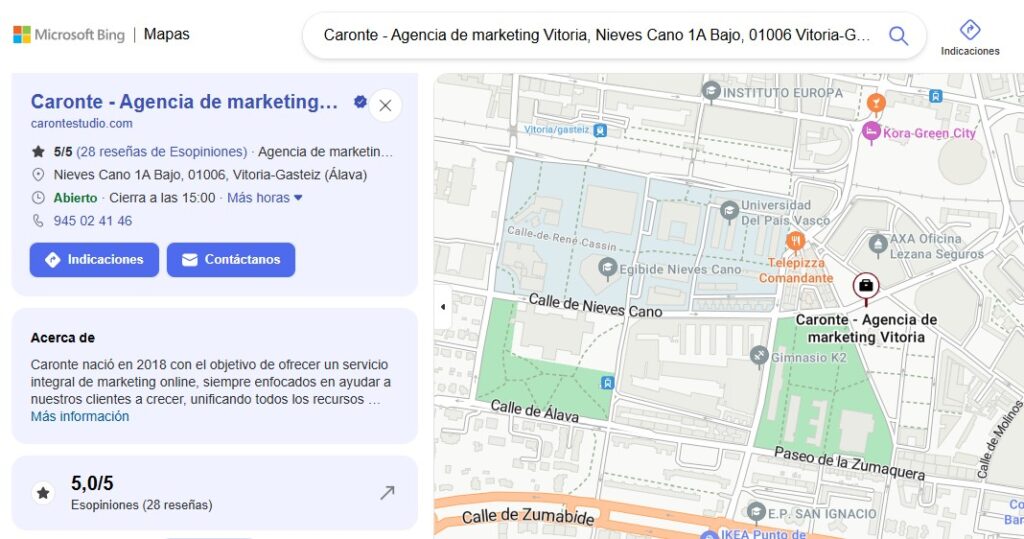Click the transit stop icon near Calle de Álava

coord(607,383)
